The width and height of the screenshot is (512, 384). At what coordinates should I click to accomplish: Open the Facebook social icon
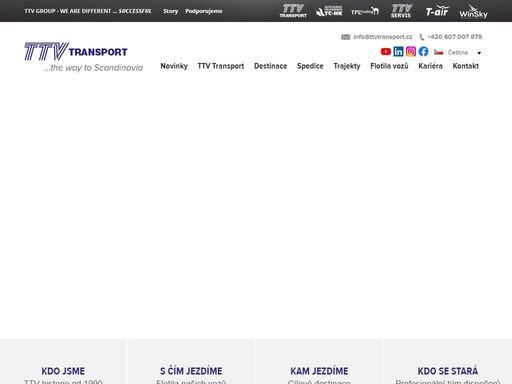coord(423,52)
